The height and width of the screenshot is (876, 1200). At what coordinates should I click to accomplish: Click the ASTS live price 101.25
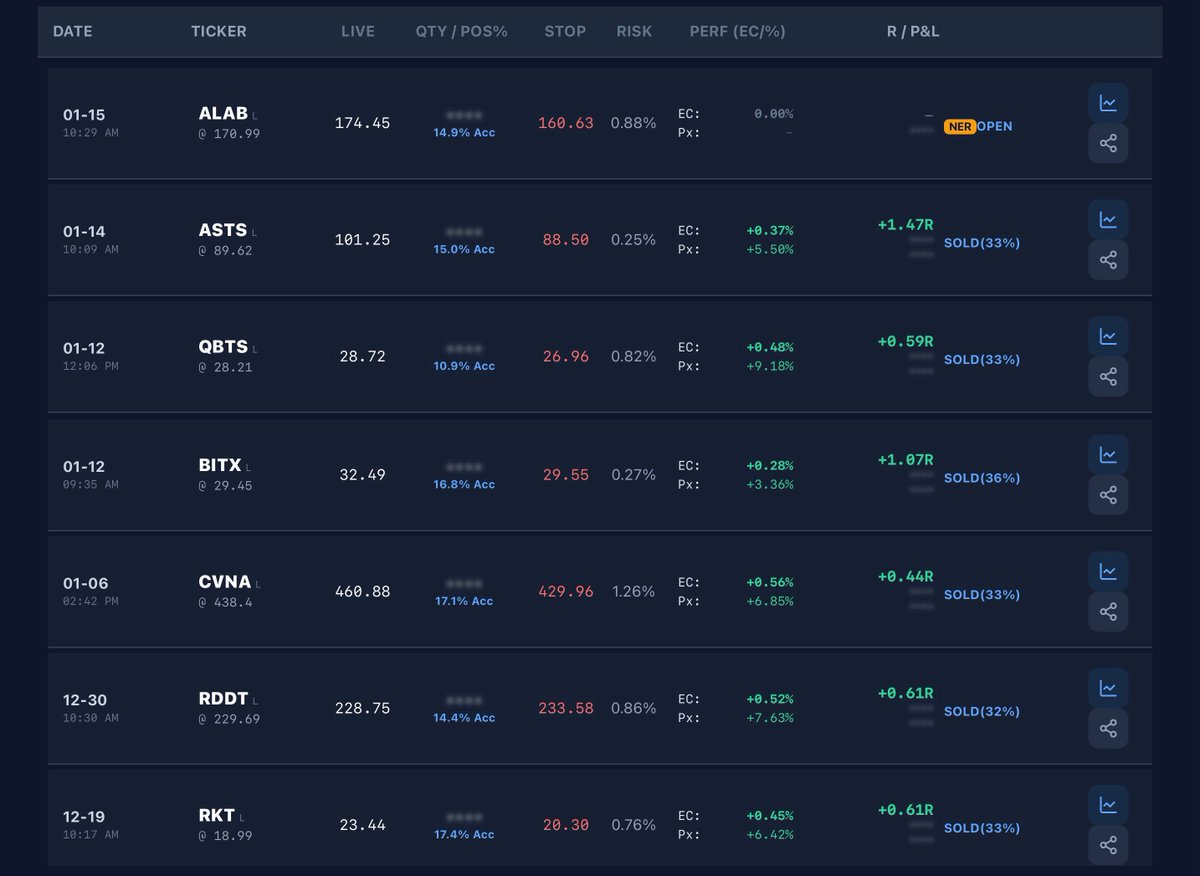tap(362, 240)
